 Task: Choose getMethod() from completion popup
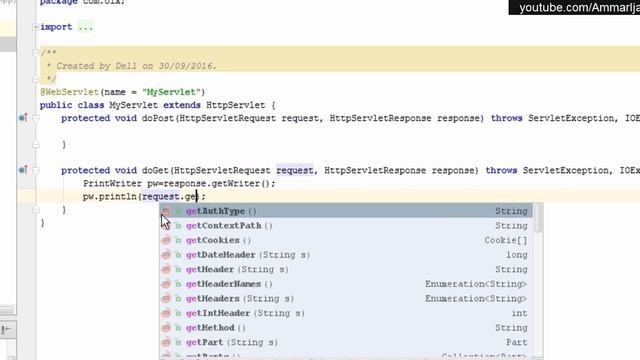(x=346, y=328)
